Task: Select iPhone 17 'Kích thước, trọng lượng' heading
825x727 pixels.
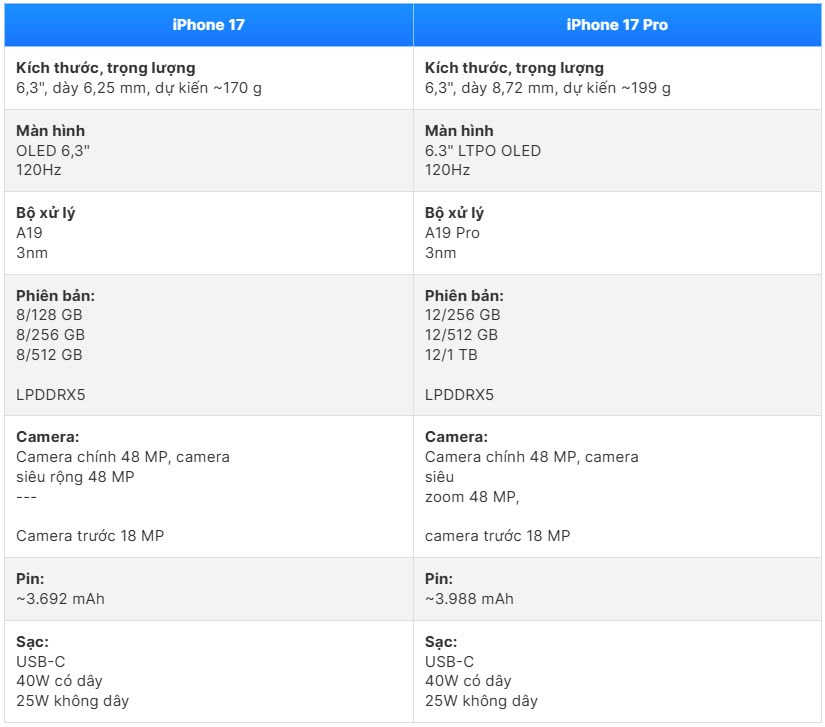Action: (x=106, y=68)
